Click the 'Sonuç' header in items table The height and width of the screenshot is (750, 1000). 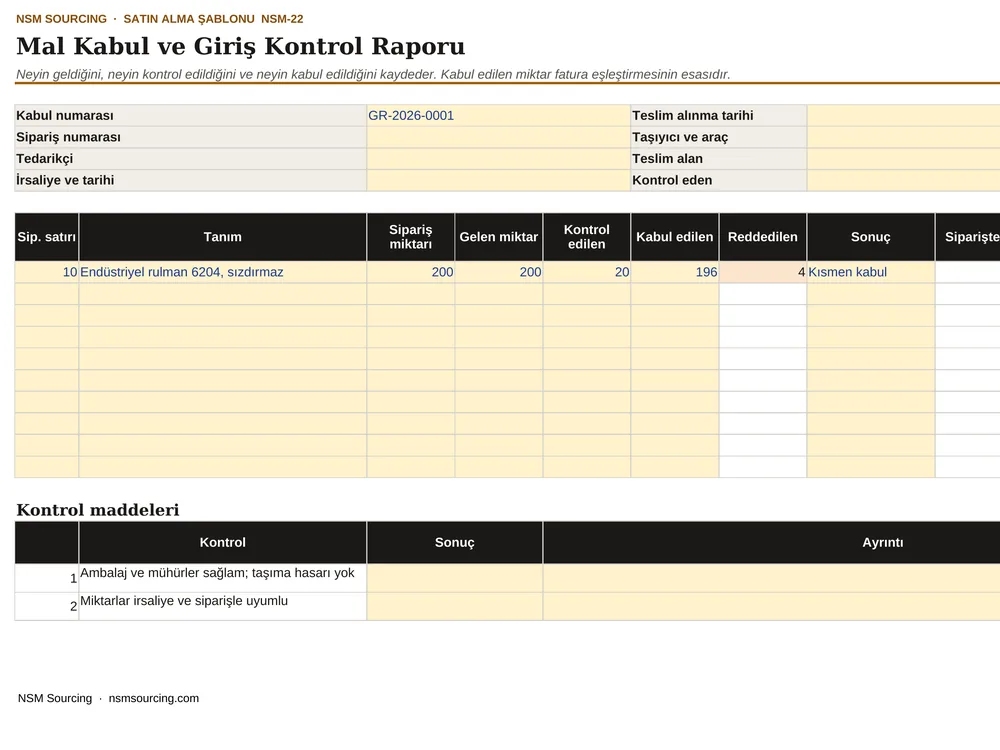(871, 237)
